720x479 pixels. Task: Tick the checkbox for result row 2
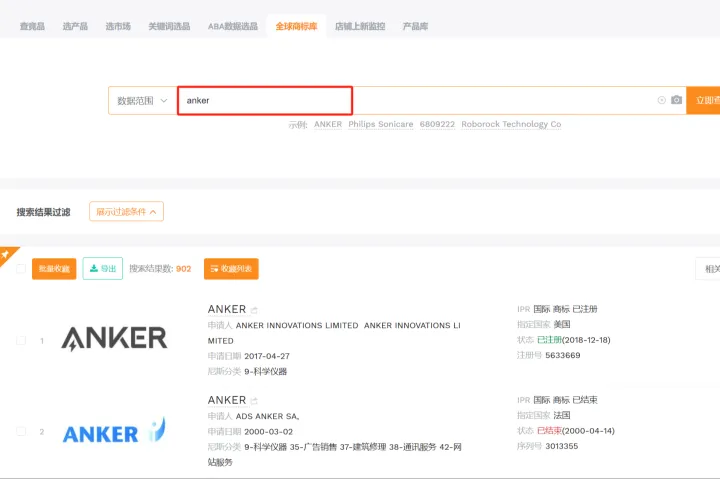pos(21,431)
